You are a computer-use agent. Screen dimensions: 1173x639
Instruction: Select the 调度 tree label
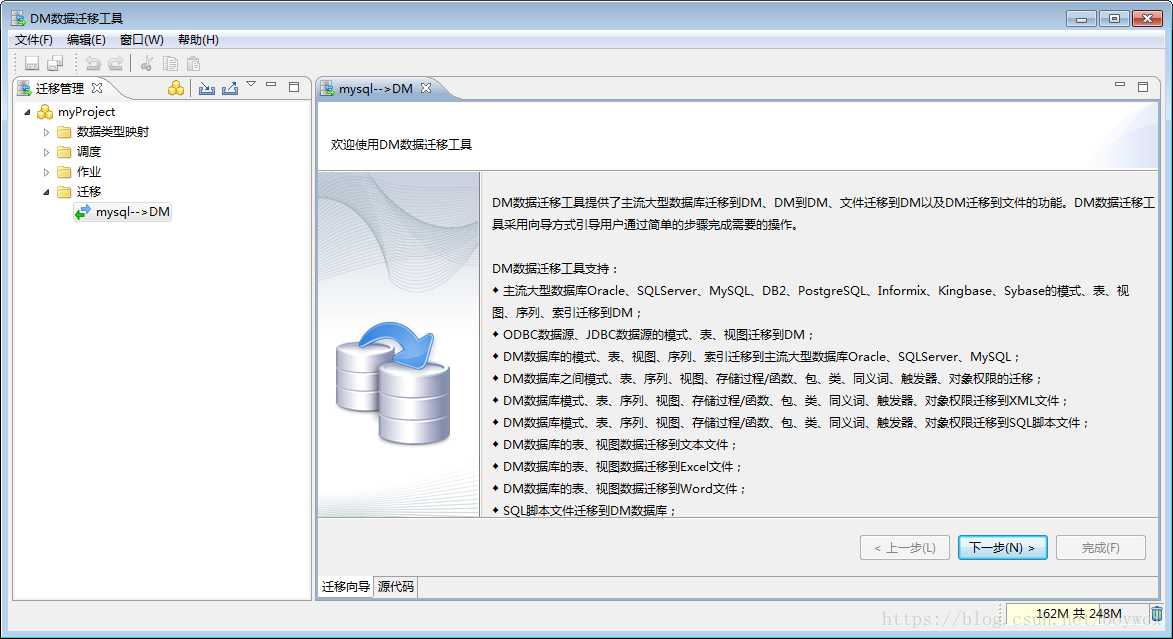tap(88, 152)
